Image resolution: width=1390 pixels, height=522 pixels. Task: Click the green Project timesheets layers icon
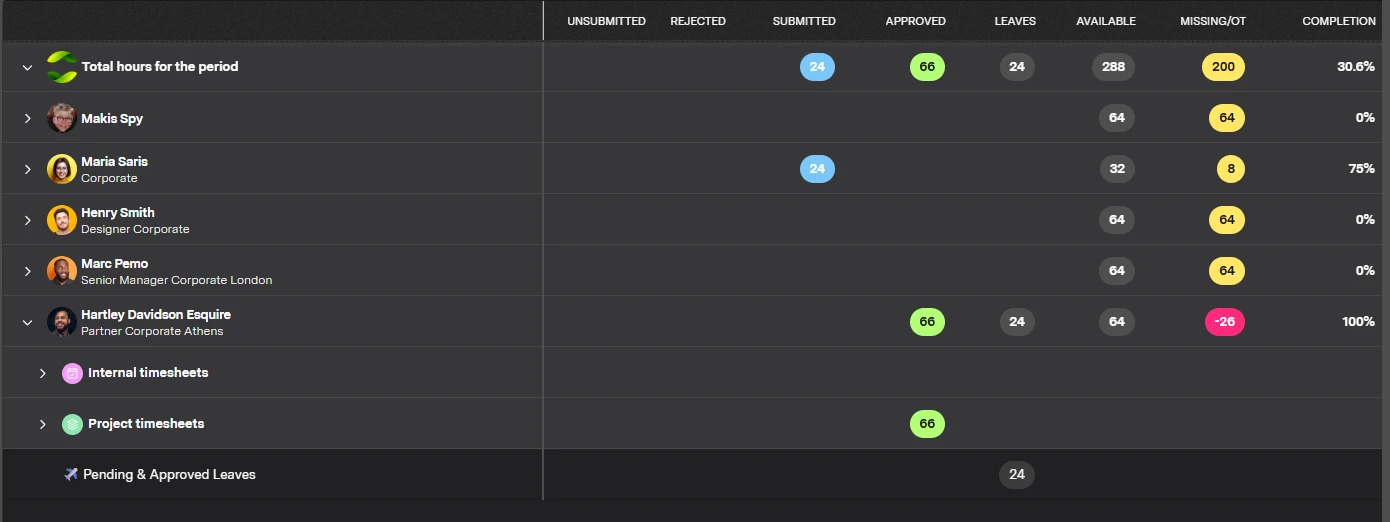(x=72, y=424)
